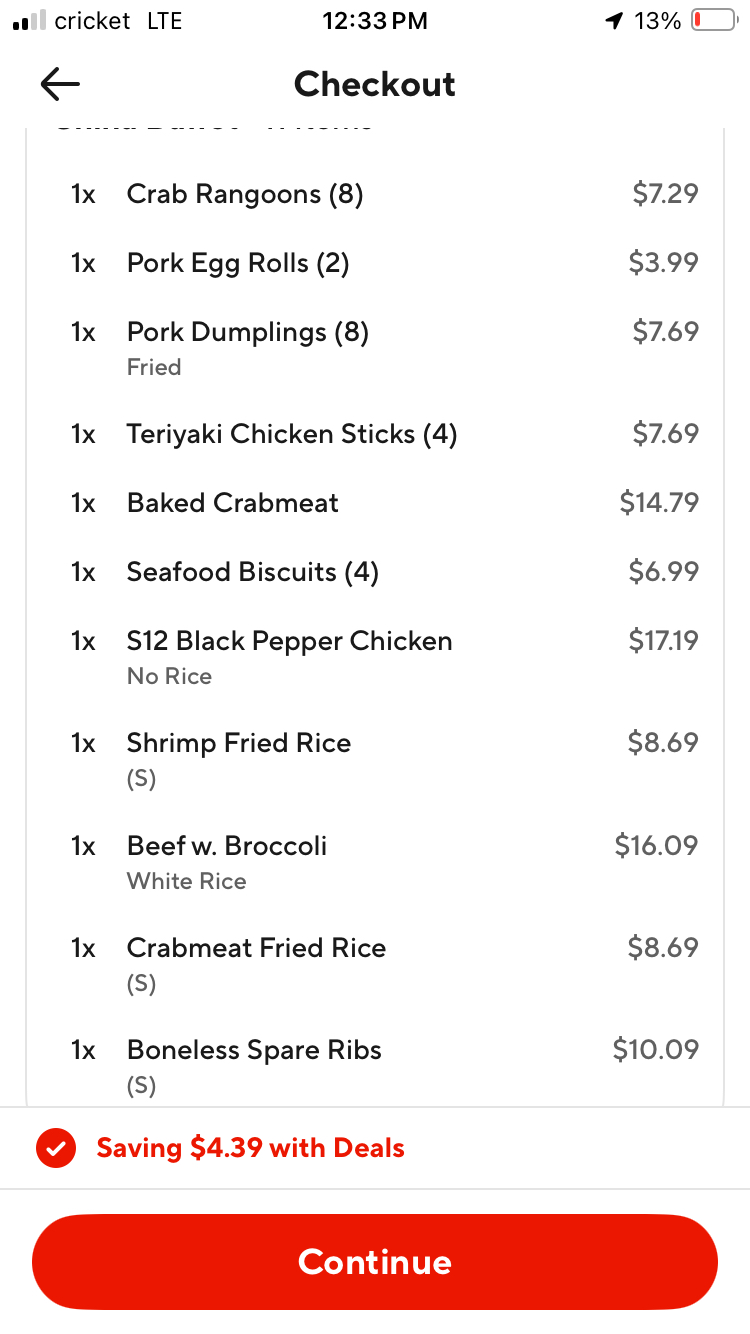Tap the location arrow status icon
Image resolution: width=750 pixels, height=1334 pixels.
click(x=614, y=21)
